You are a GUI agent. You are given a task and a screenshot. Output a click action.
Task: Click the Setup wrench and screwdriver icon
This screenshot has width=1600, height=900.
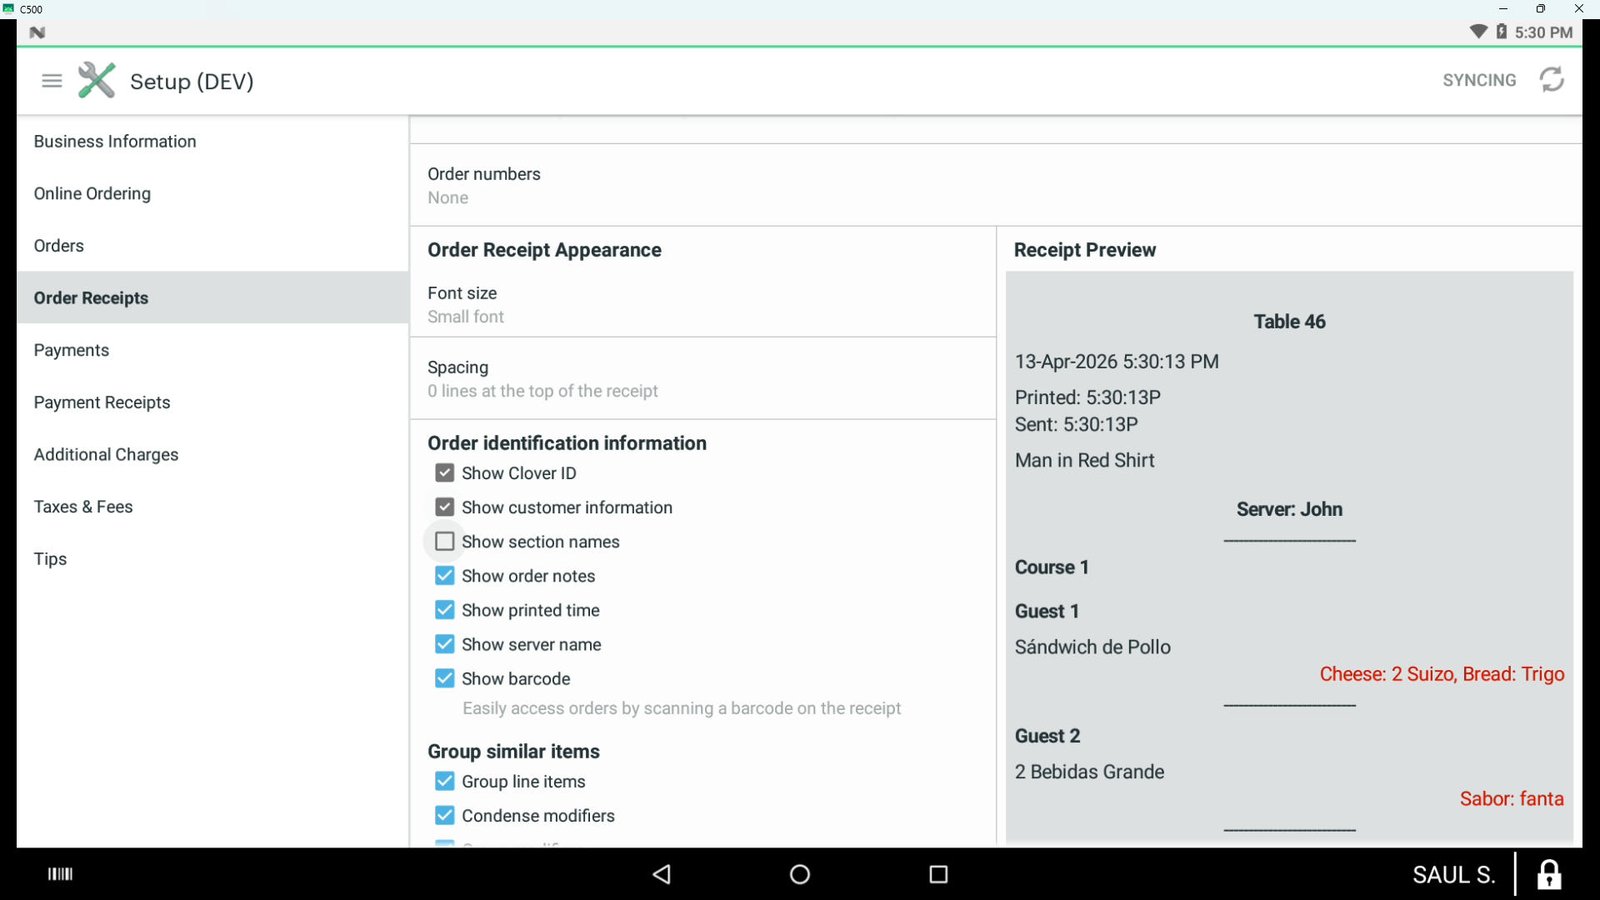coord(97,80)
